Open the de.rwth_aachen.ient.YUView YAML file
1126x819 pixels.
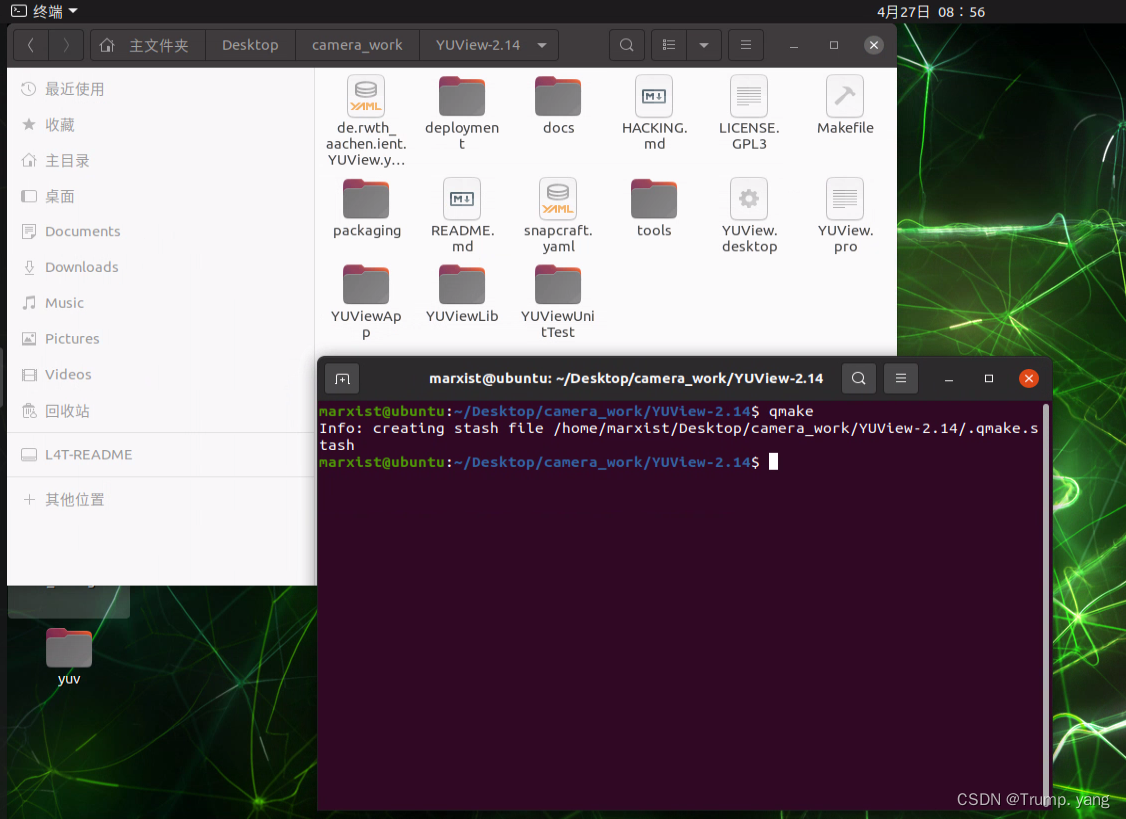(x=366, y=97)
